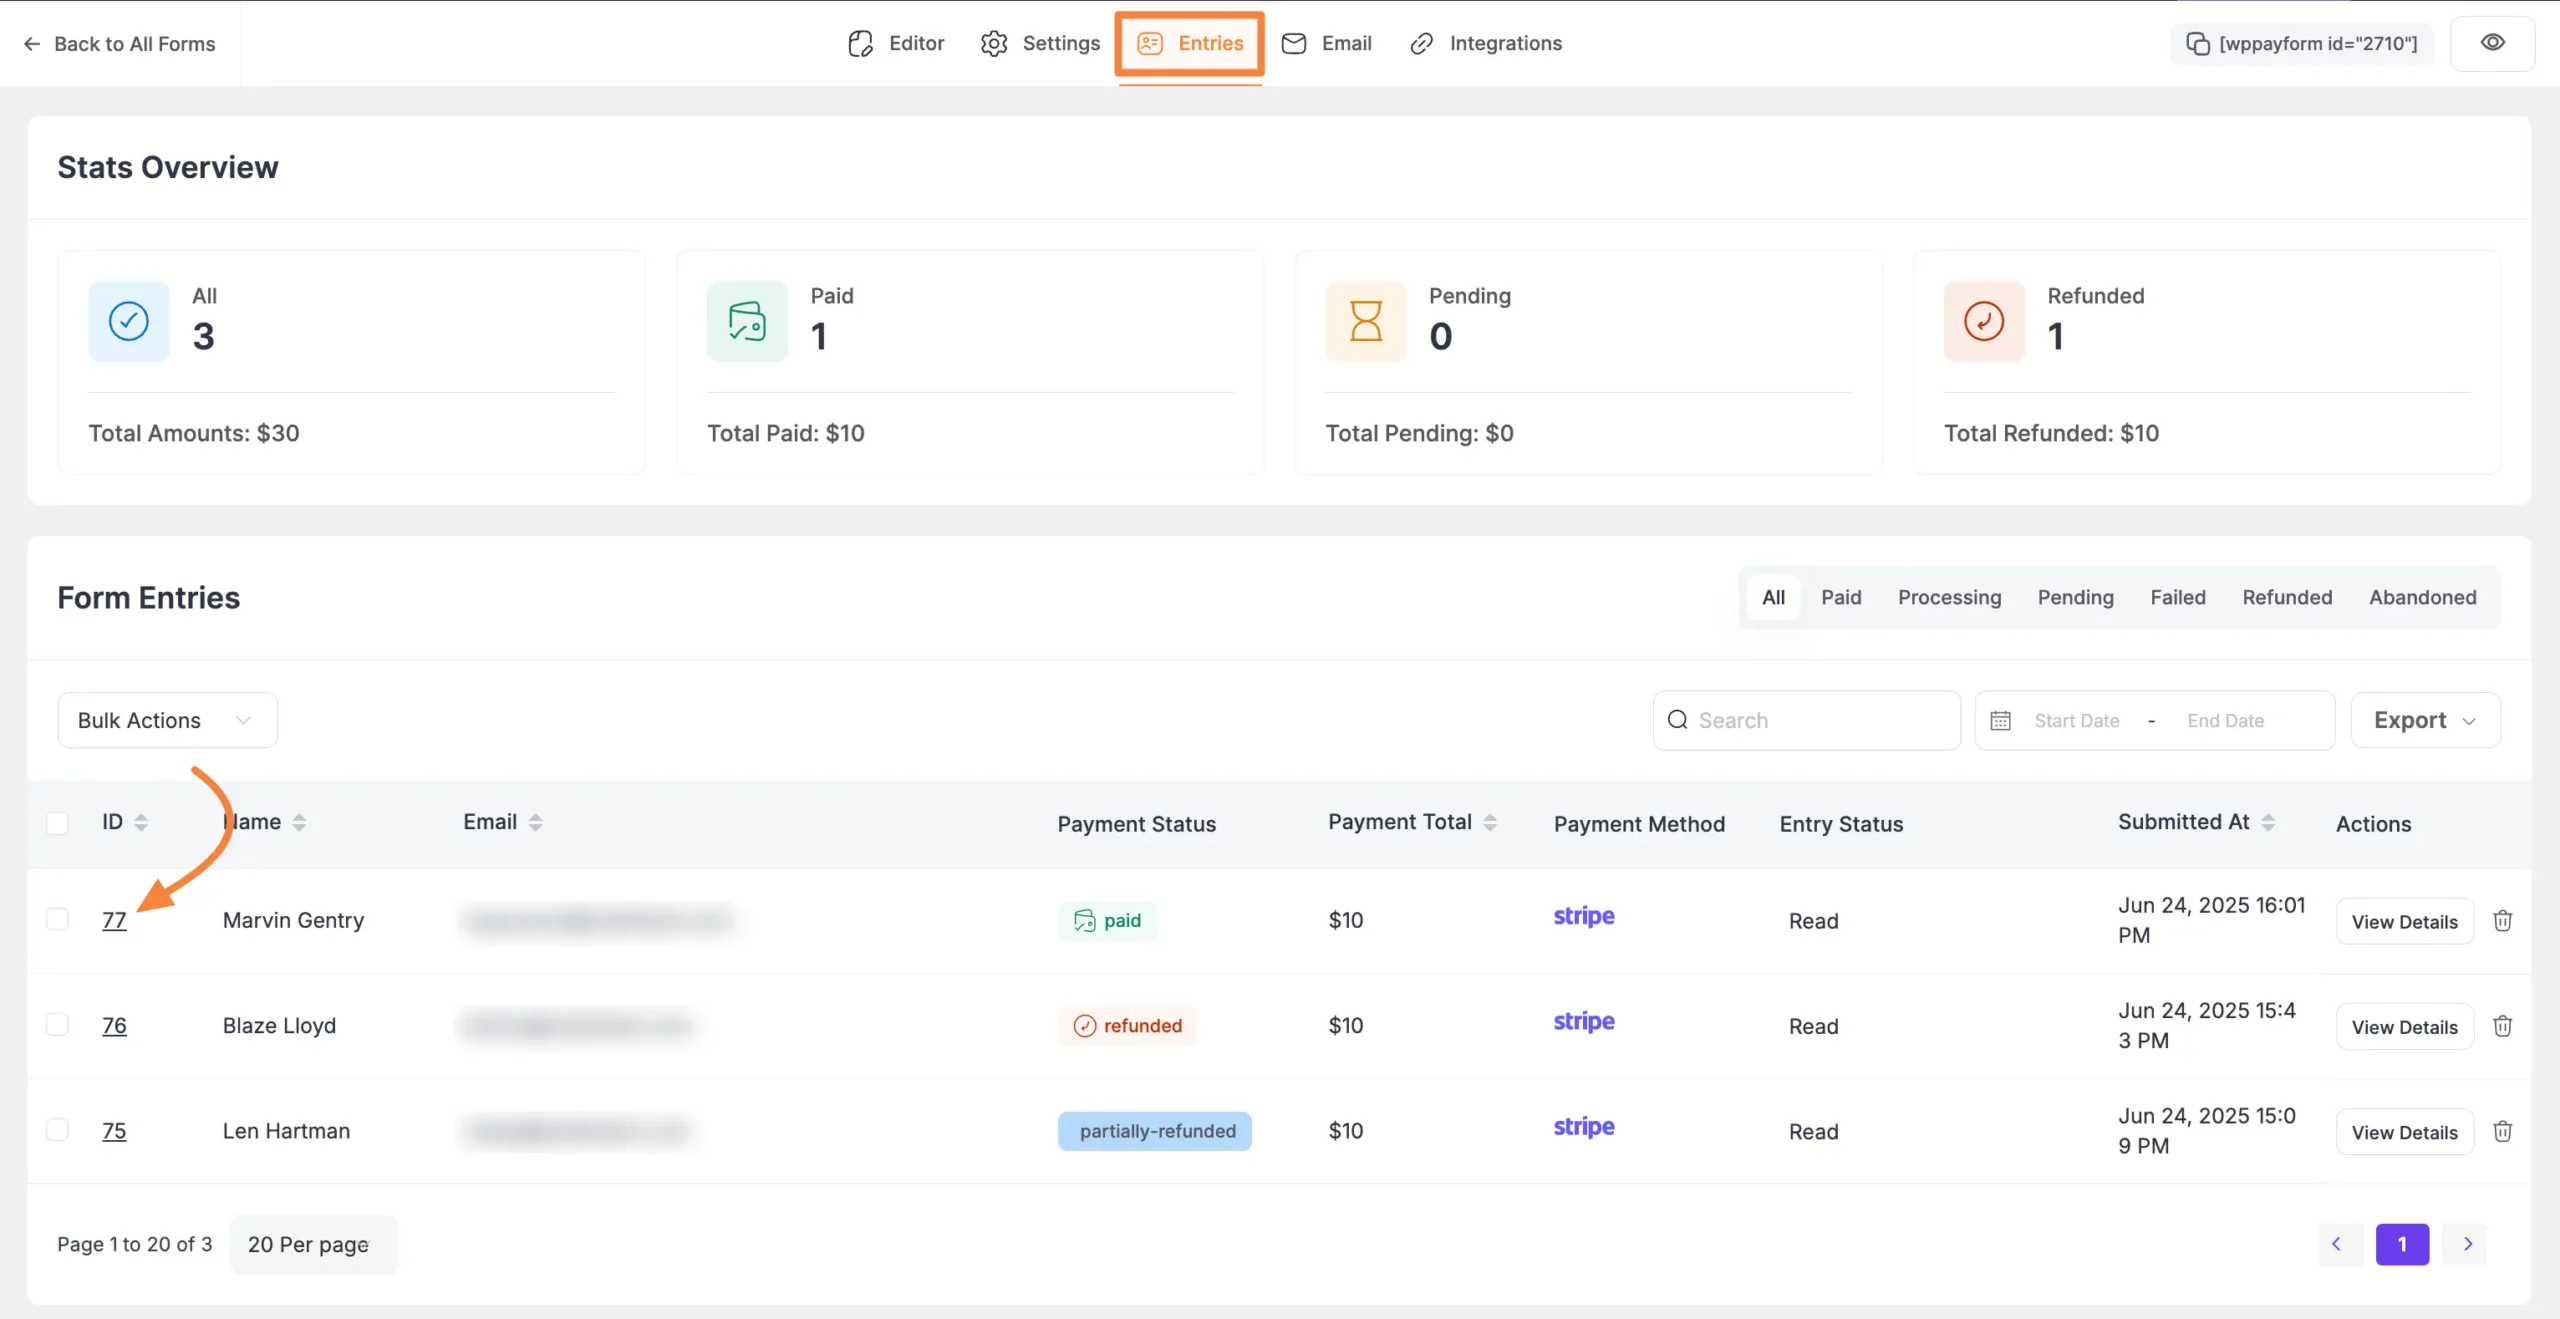Image resolution: width=2560 pixels, height=1319 pixels.
Task: Check the box for entry 77
Action: click(58, 919)
